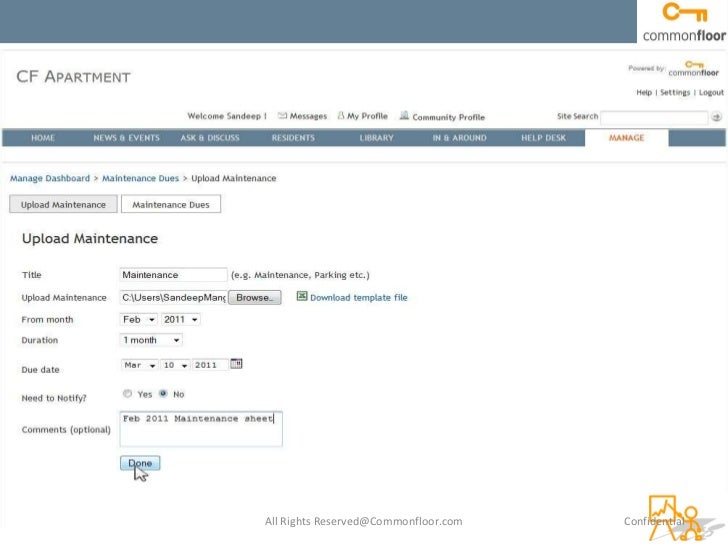Click the Site Search go arrow icon
Viewport: 728px width, 546px height.
tap(716, 117)
